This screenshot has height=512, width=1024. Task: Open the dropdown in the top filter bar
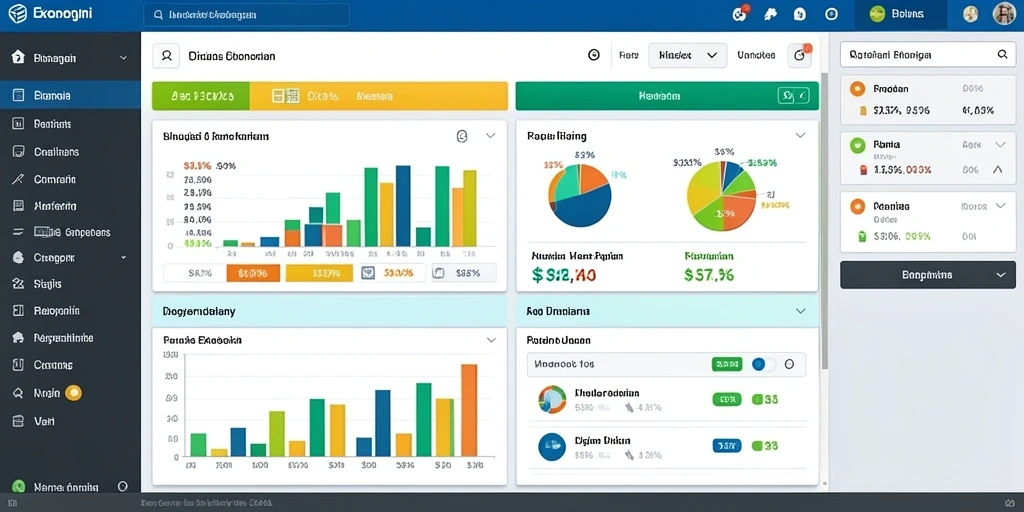(x=687, y=56)
